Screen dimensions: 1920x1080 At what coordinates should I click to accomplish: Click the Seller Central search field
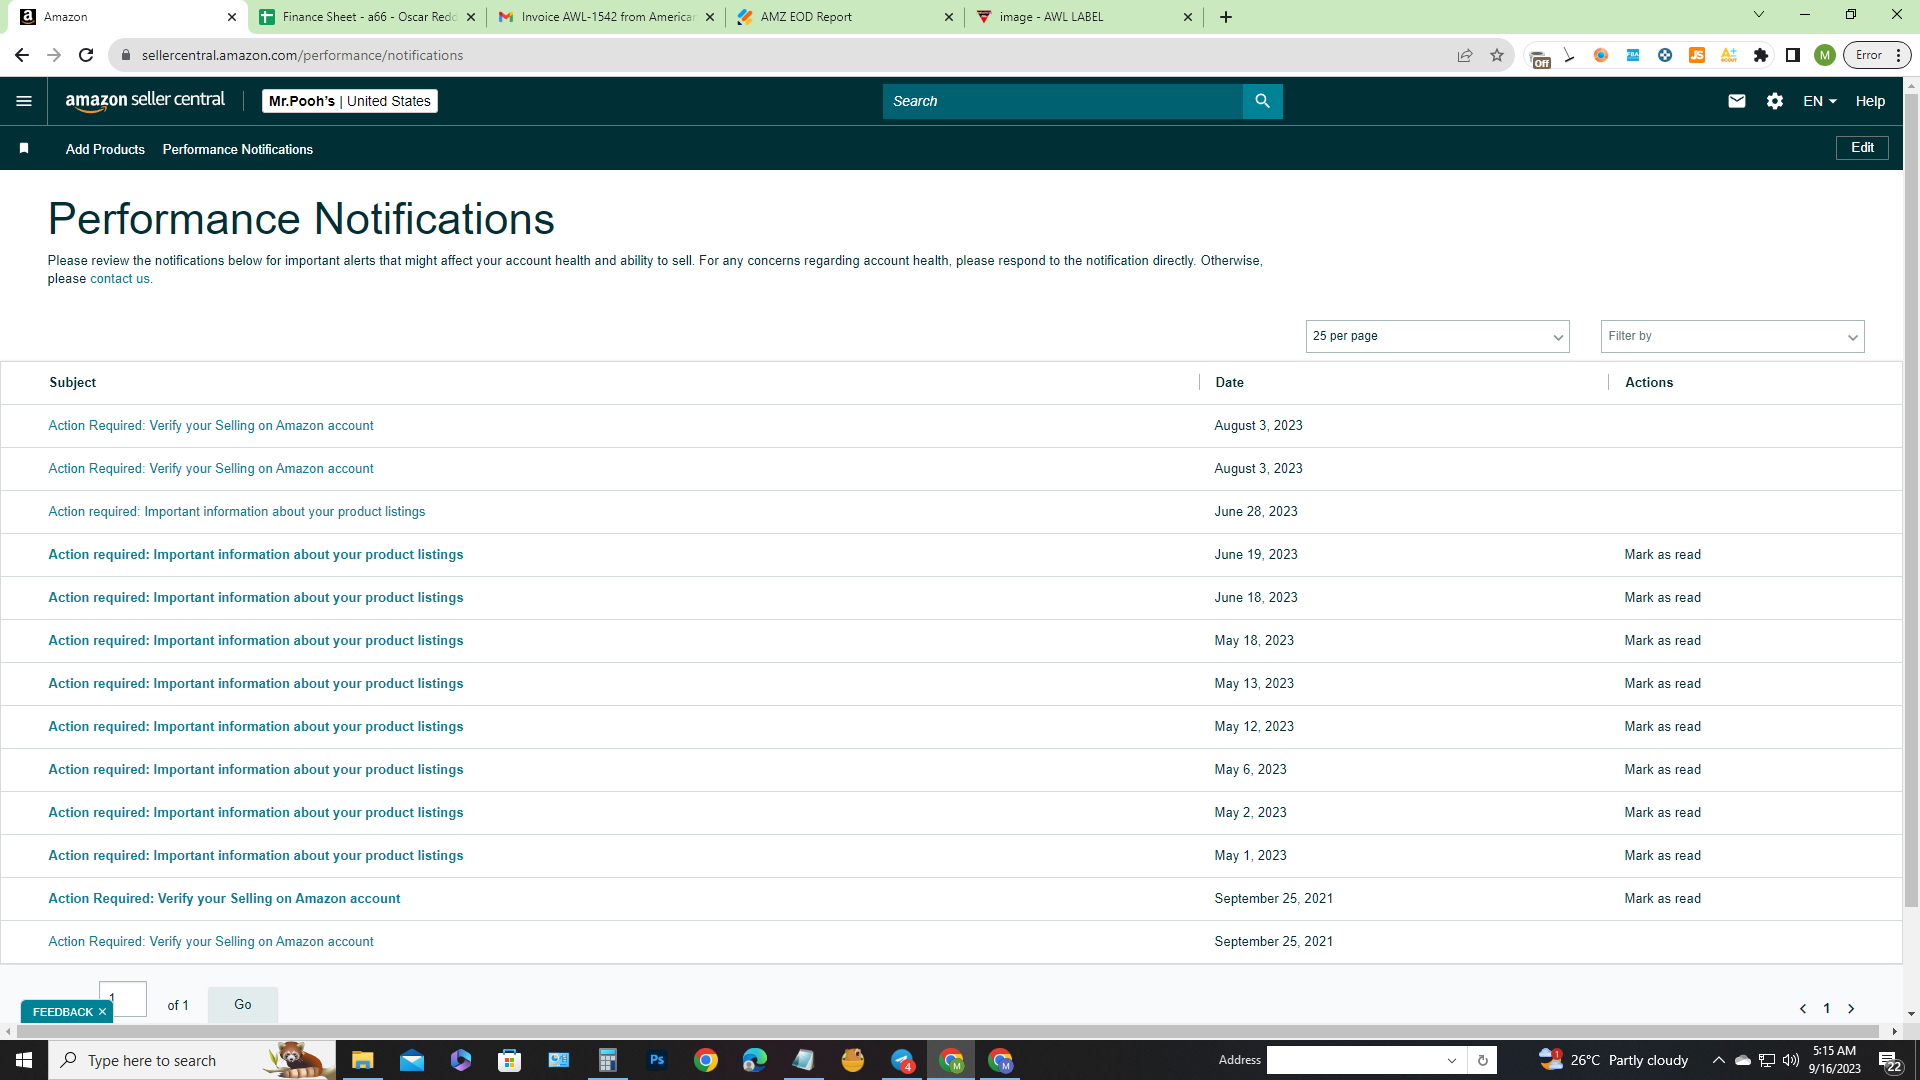point(1062,101)
